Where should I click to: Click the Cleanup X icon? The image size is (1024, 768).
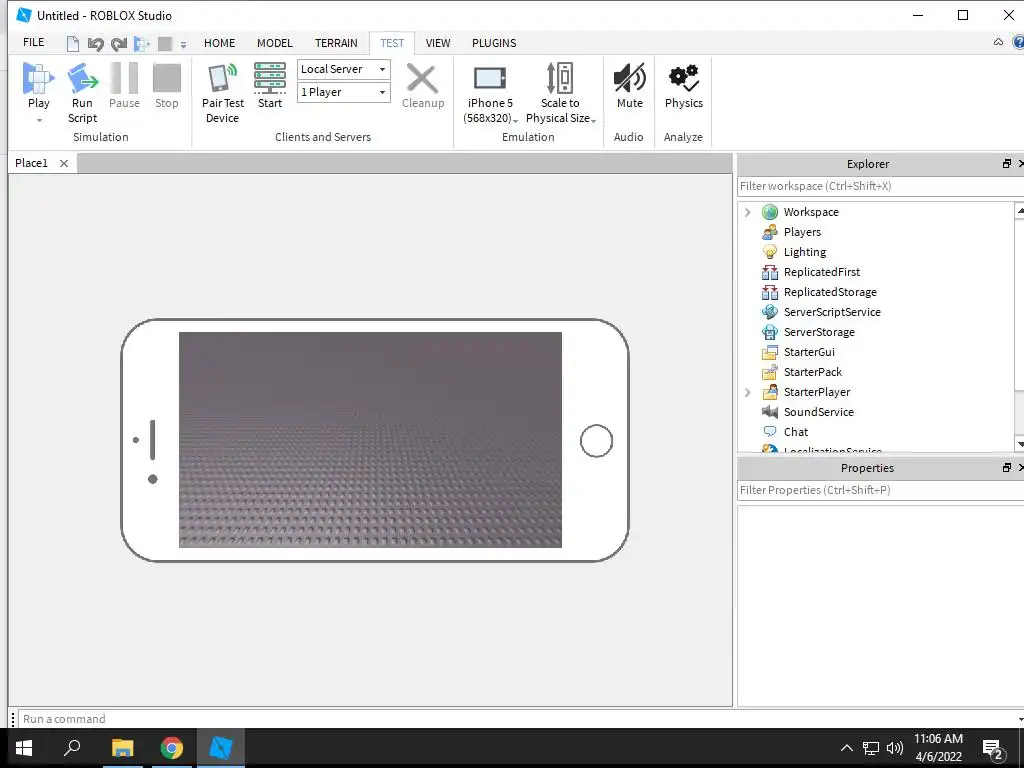423,78
